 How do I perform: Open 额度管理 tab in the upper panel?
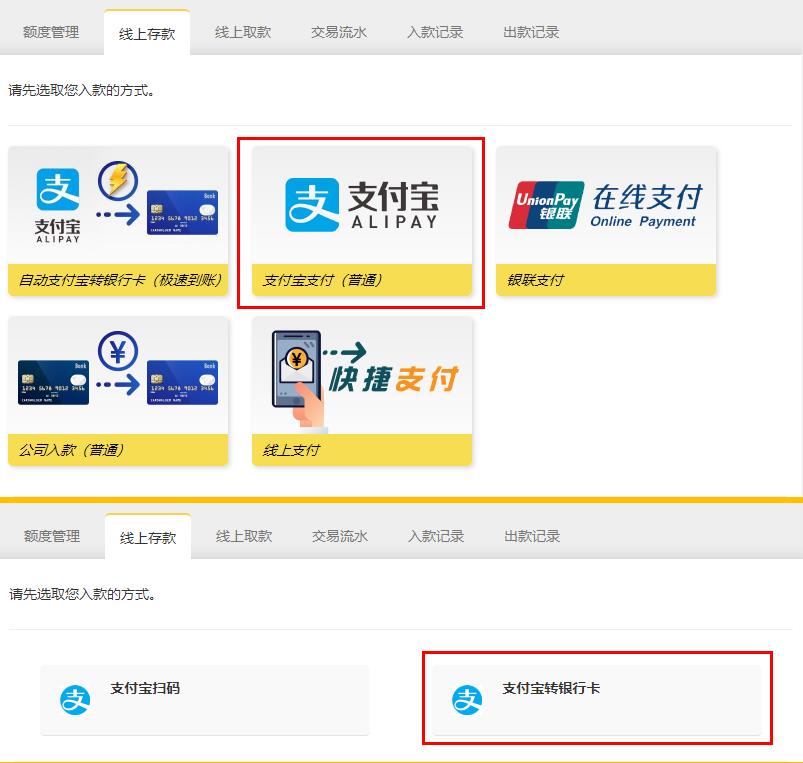[51, 32]
